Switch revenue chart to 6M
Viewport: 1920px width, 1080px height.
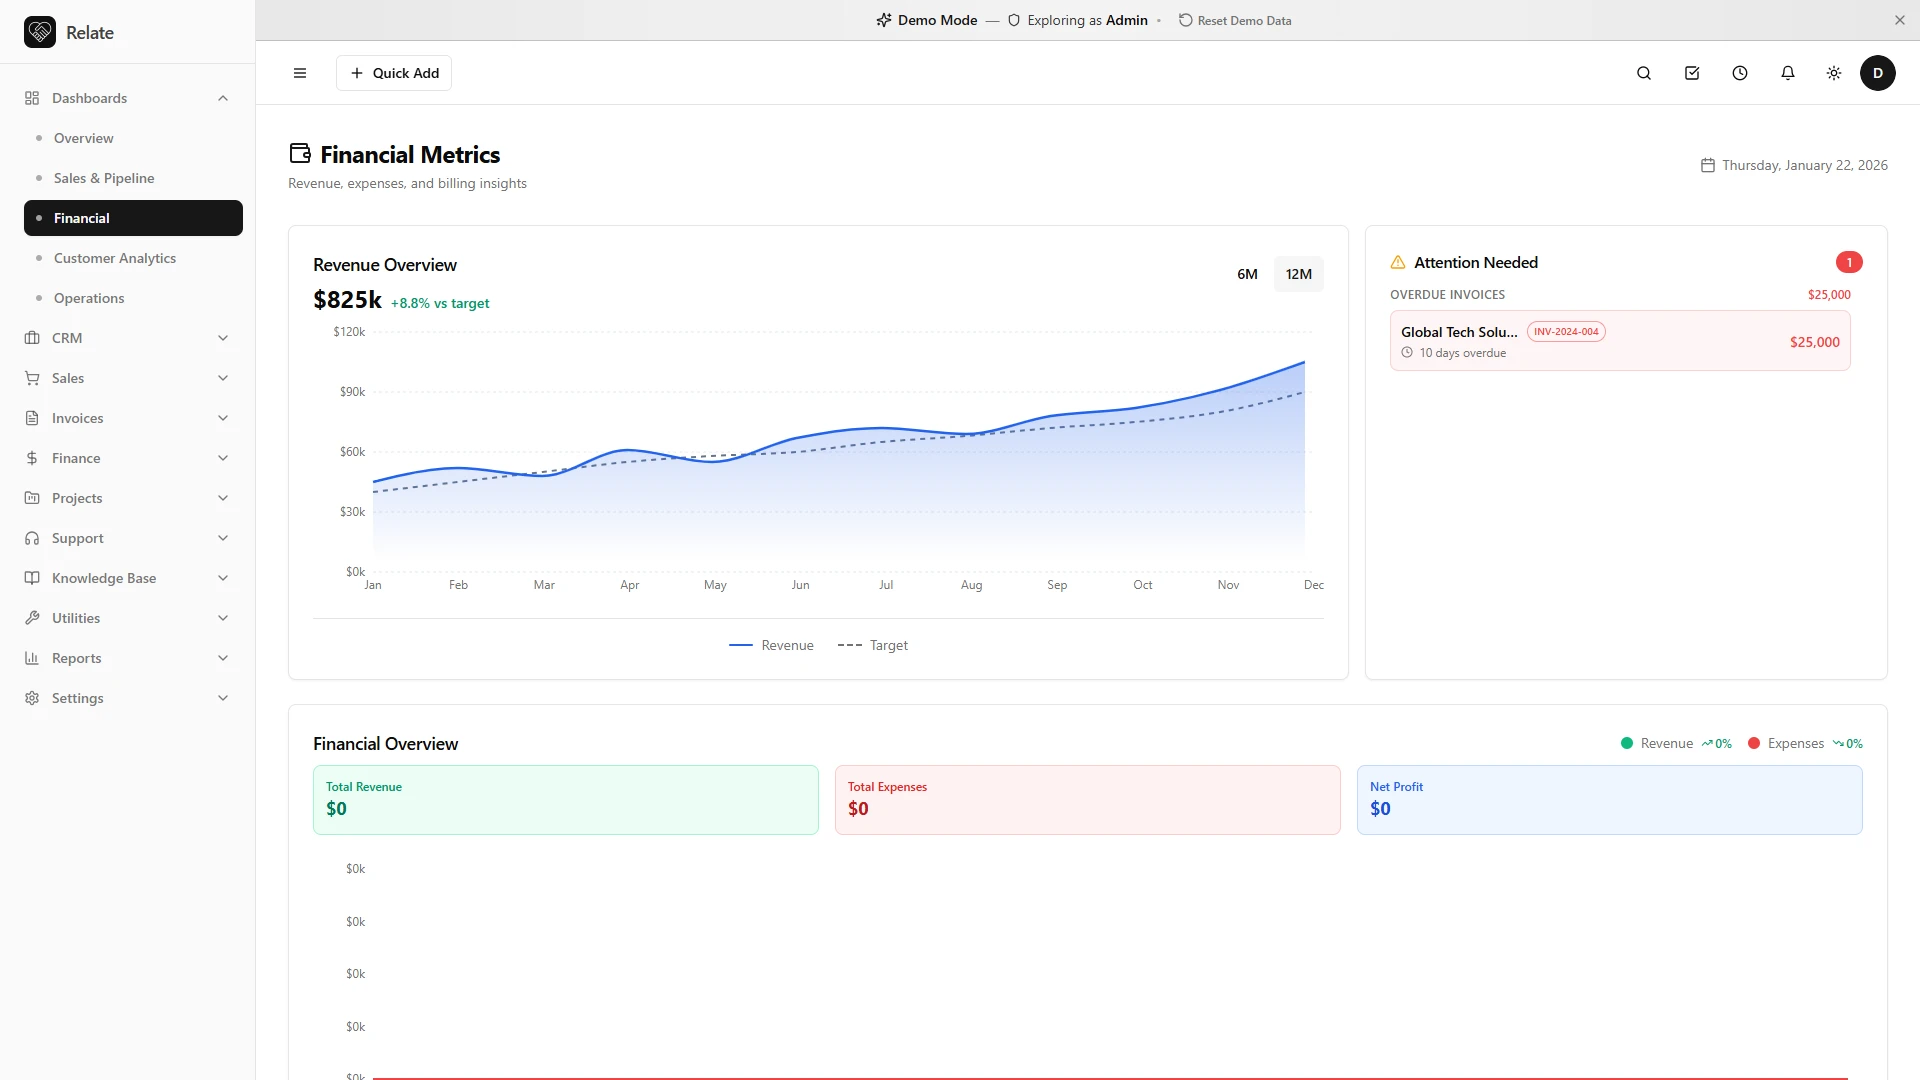click(1247, 274)
